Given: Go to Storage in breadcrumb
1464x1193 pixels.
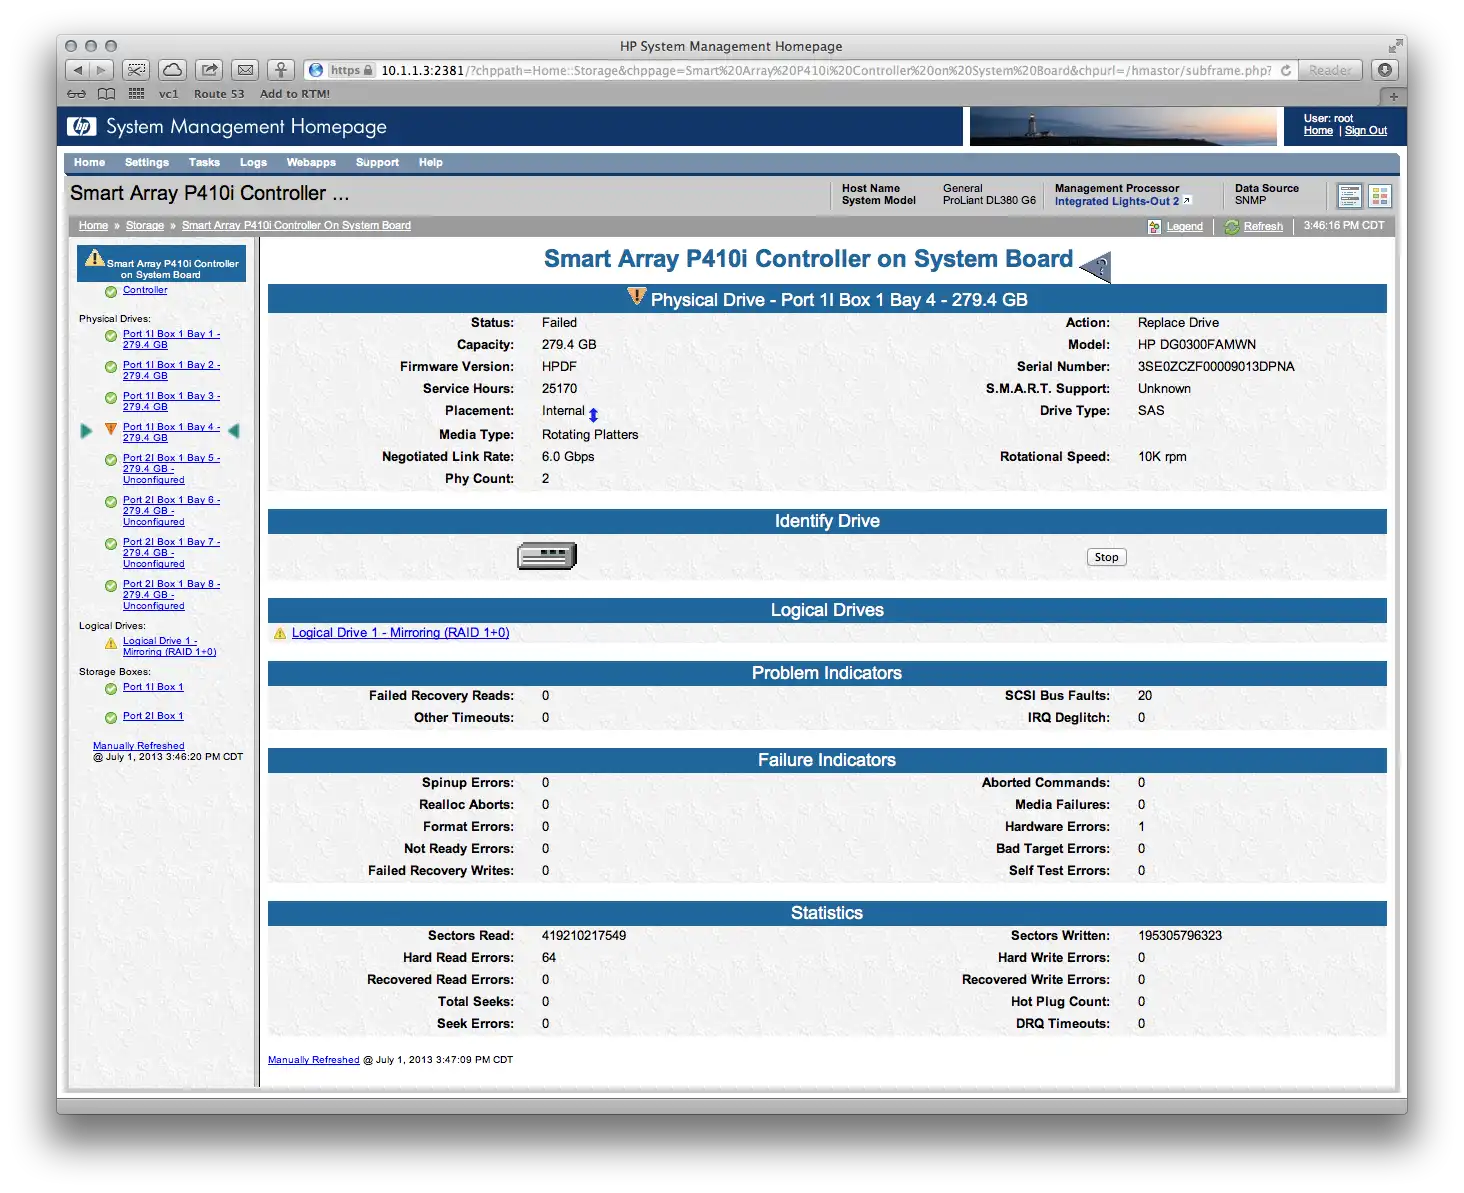Looking at the screenshot, I should pos(145,226).
